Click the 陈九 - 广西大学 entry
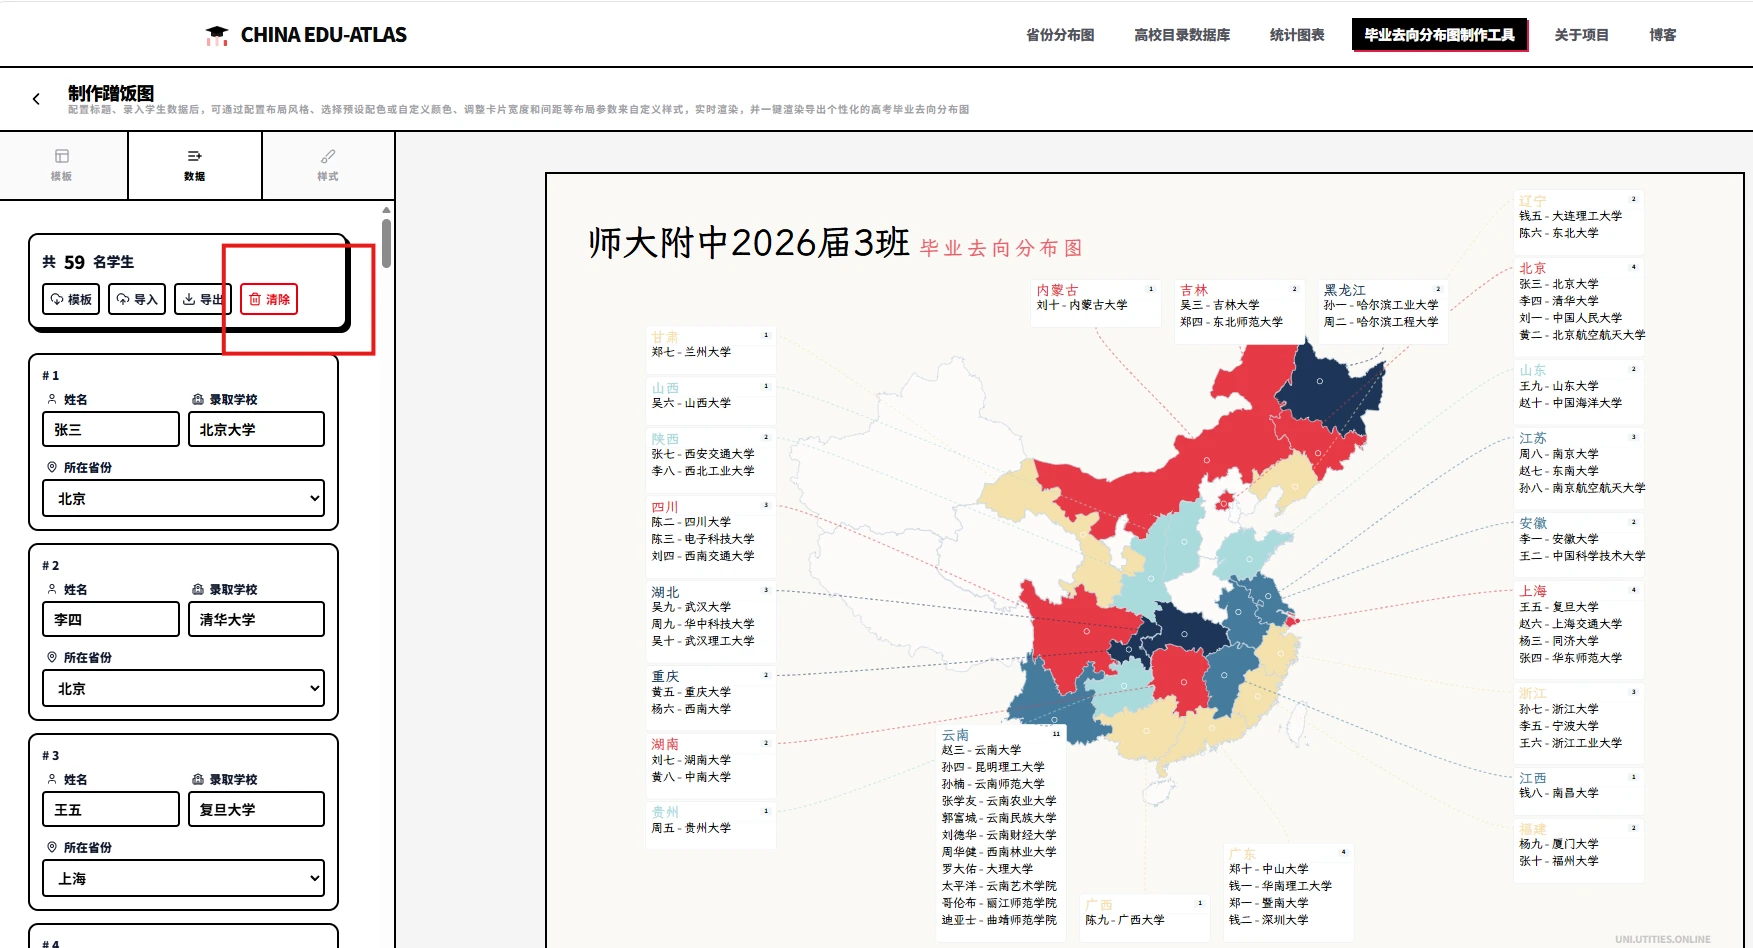This screenshot has width=1753, height=948. [x=1125, y=920]
